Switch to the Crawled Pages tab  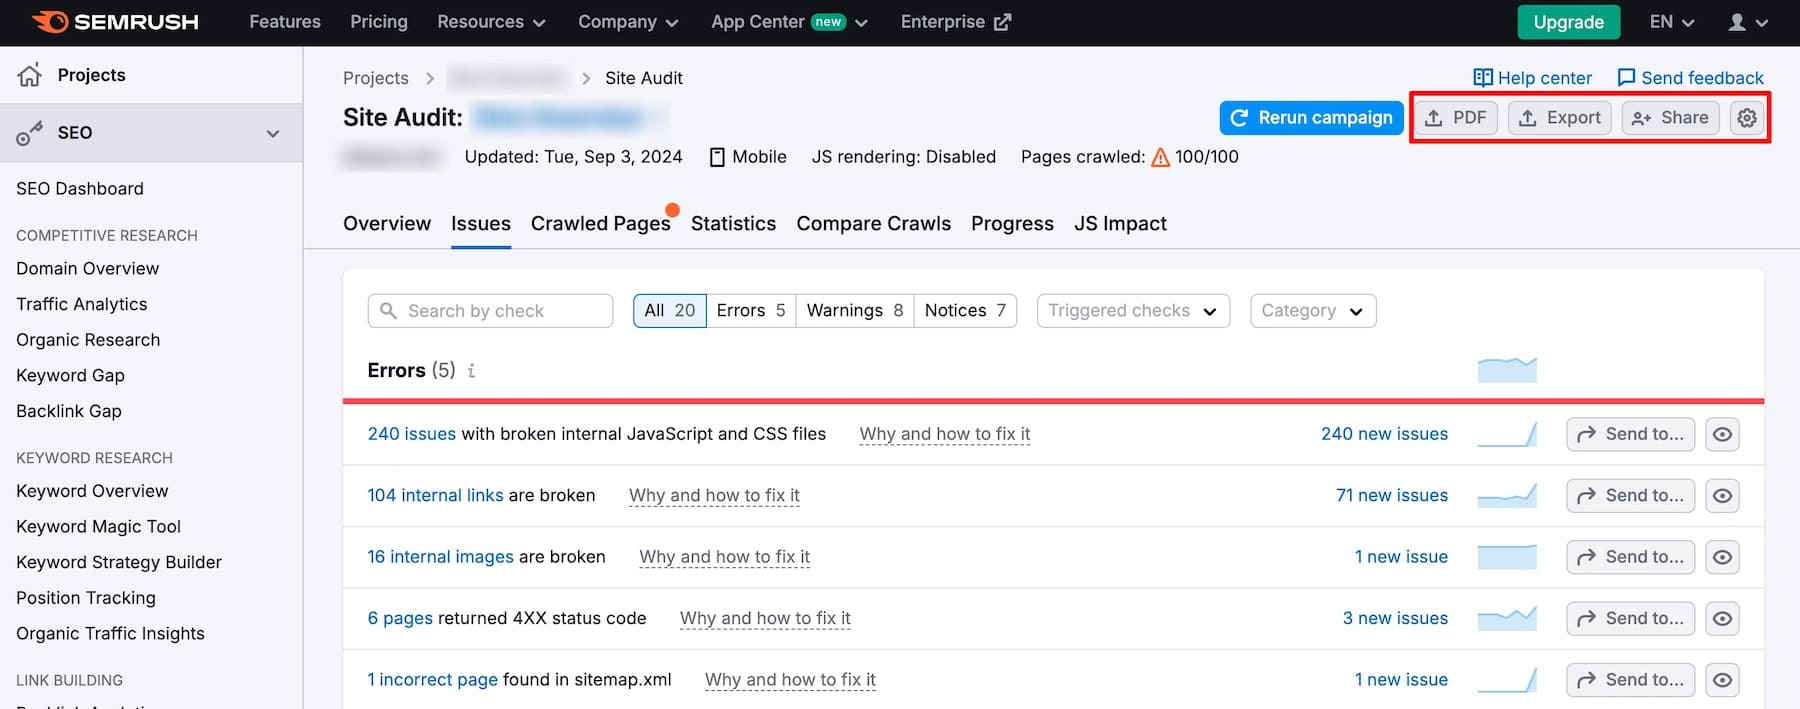(x=600, y=224)
